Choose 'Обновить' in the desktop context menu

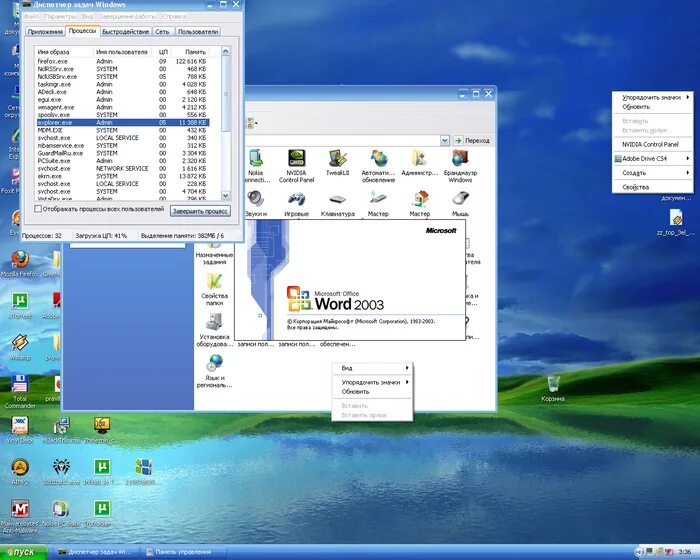pos(653,107)
